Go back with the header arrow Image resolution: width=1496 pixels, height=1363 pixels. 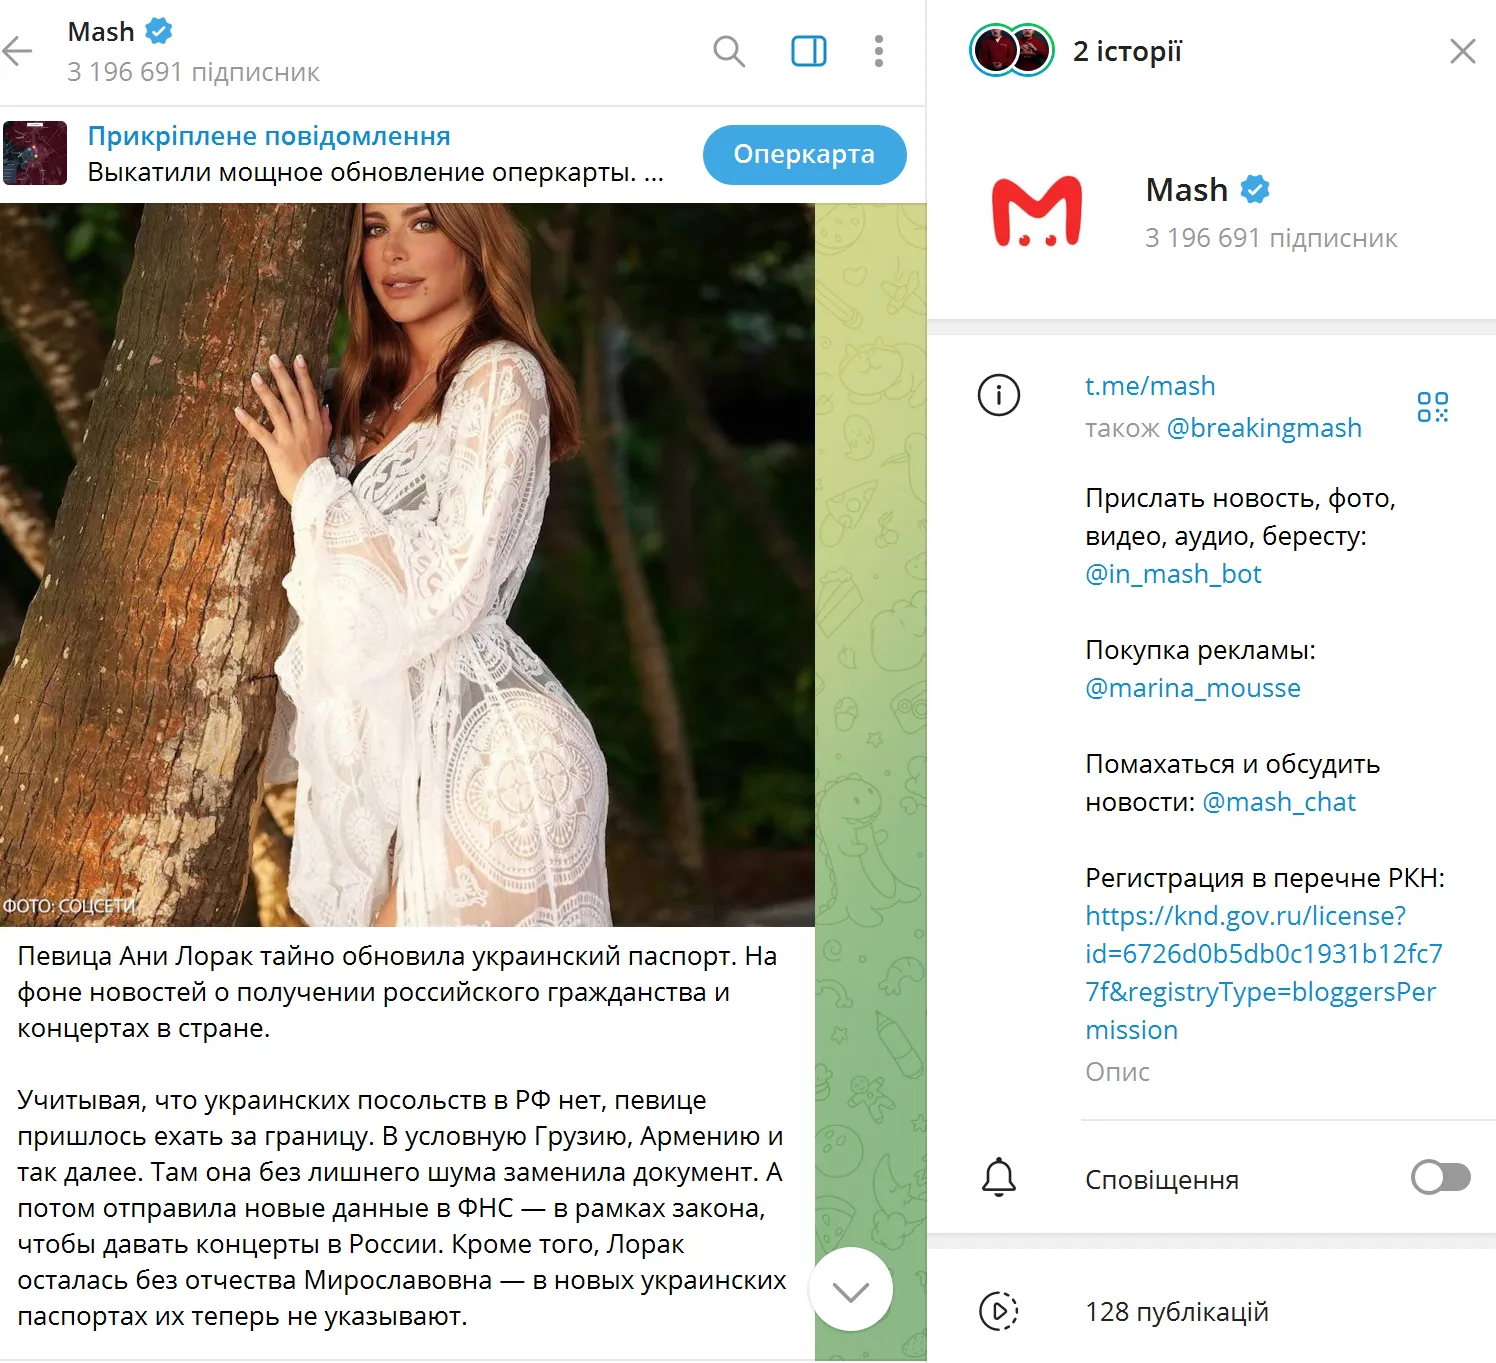[x=18, y=51]
